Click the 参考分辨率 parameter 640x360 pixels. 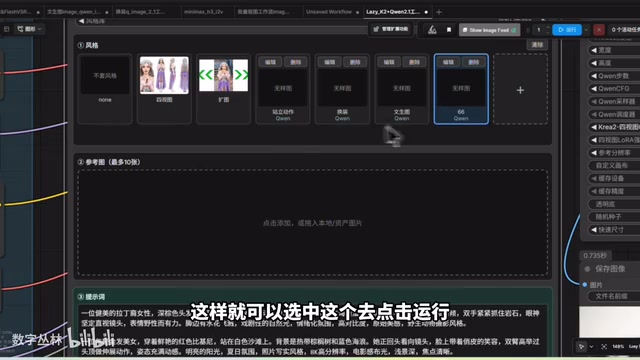613,153
